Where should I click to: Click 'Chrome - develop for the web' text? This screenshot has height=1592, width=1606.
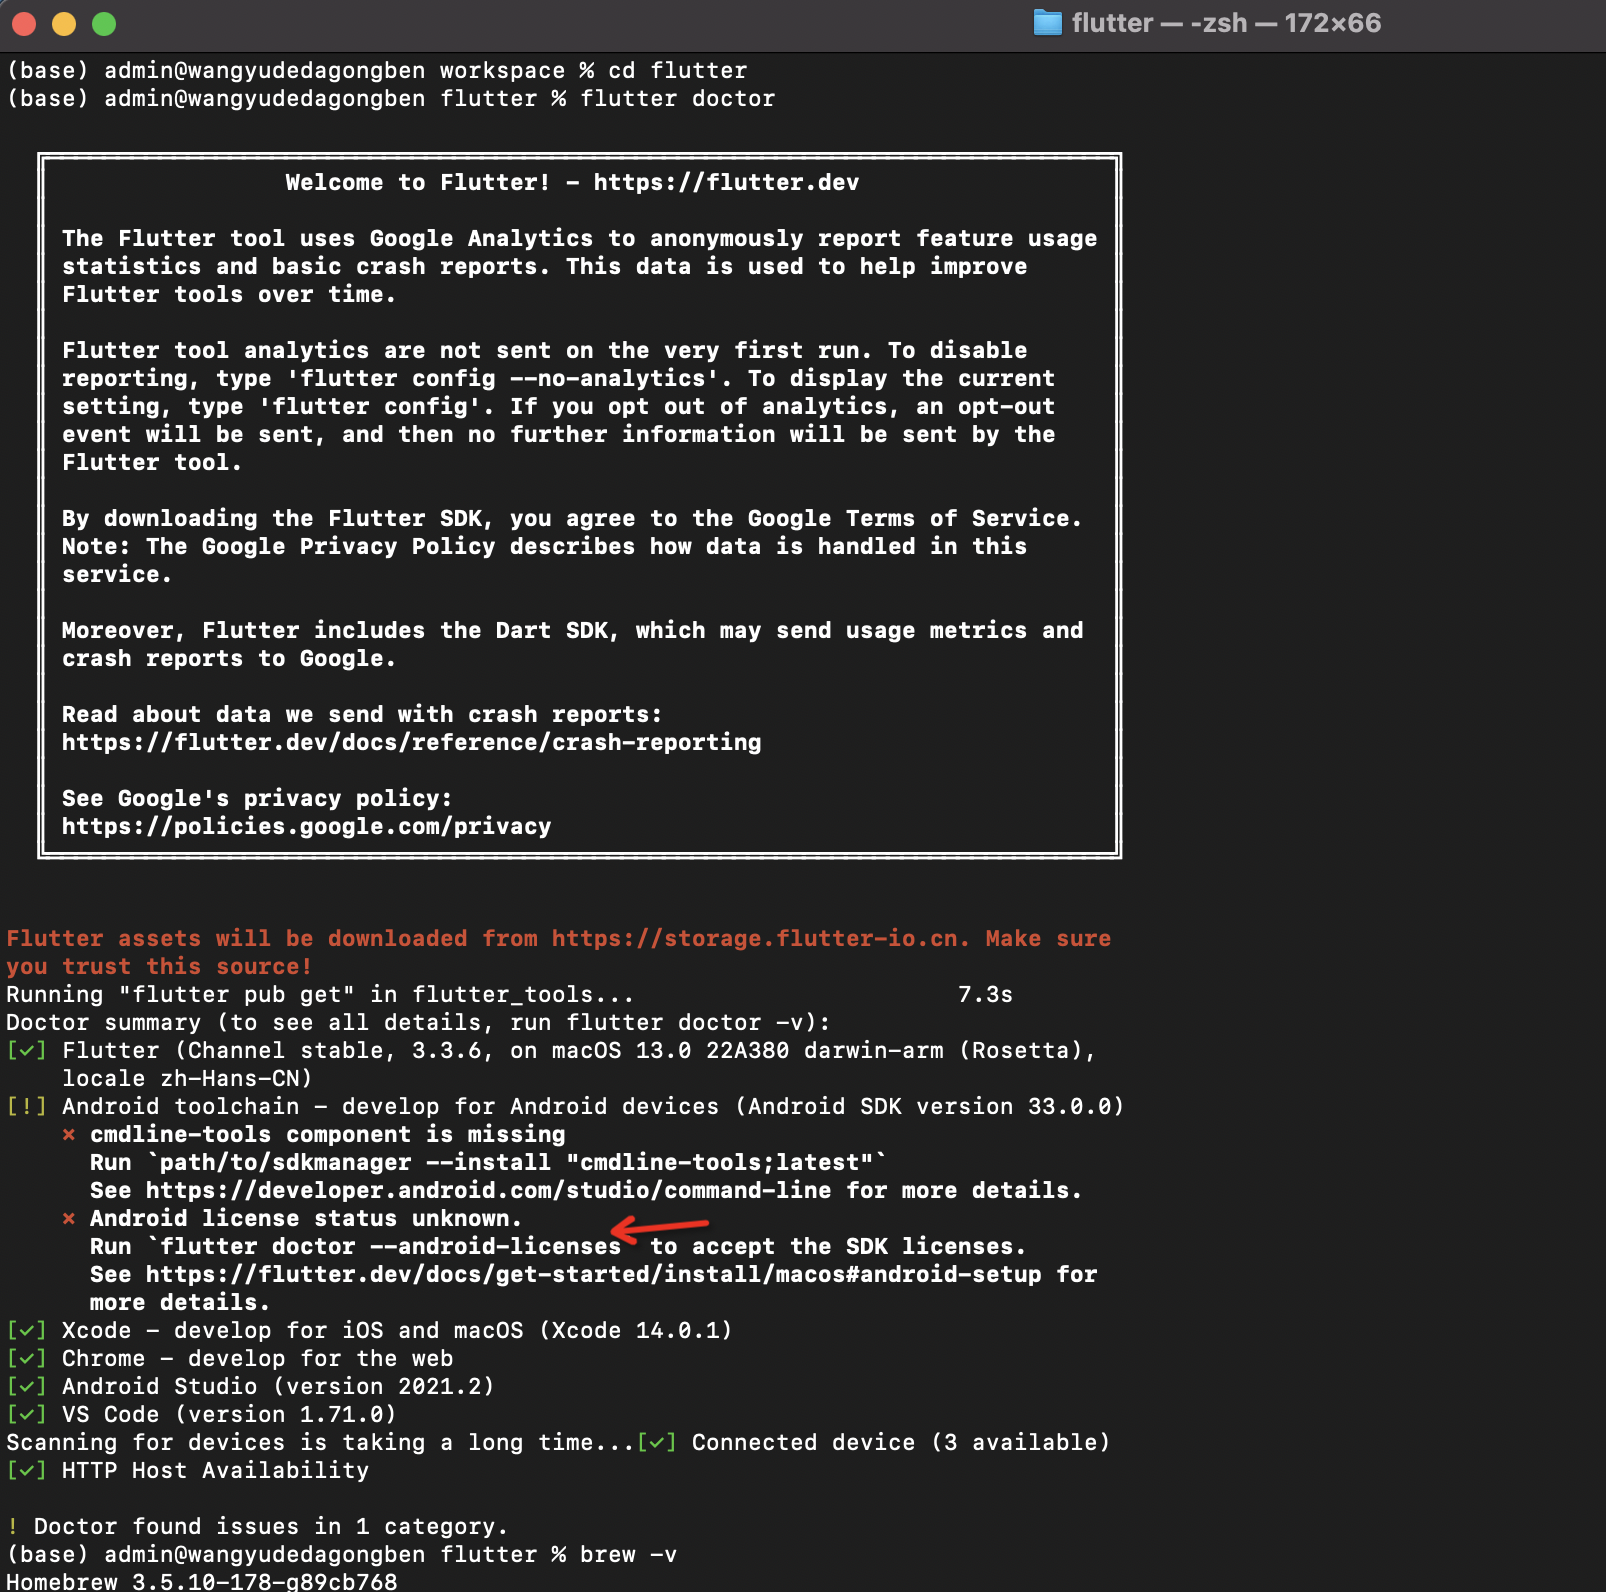coord(257,1359)
